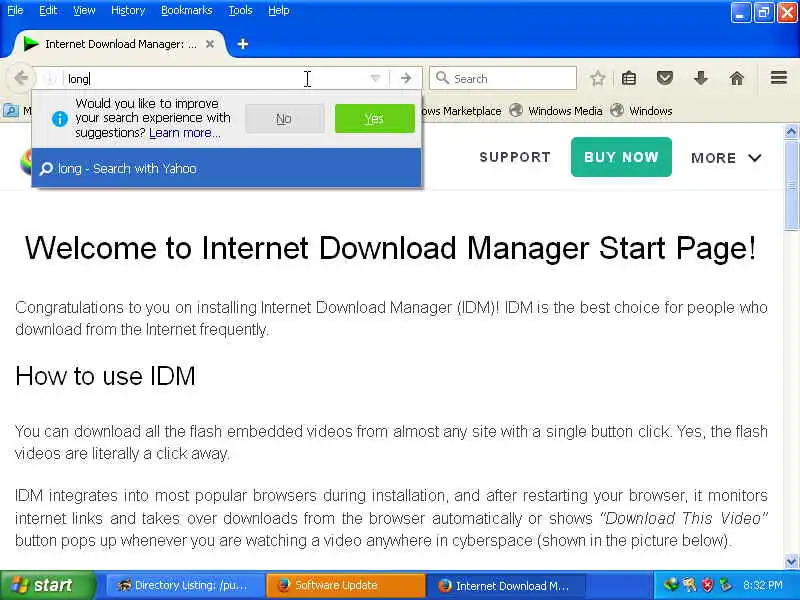
Task: Click the SUPPORT navigation link
Action: (515, 157)
